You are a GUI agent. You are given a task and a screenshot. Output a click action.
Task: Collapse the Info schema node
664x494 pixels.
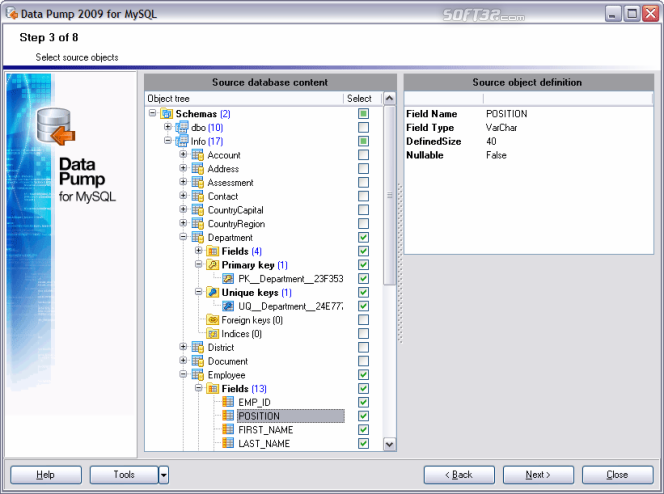point(168,141)
